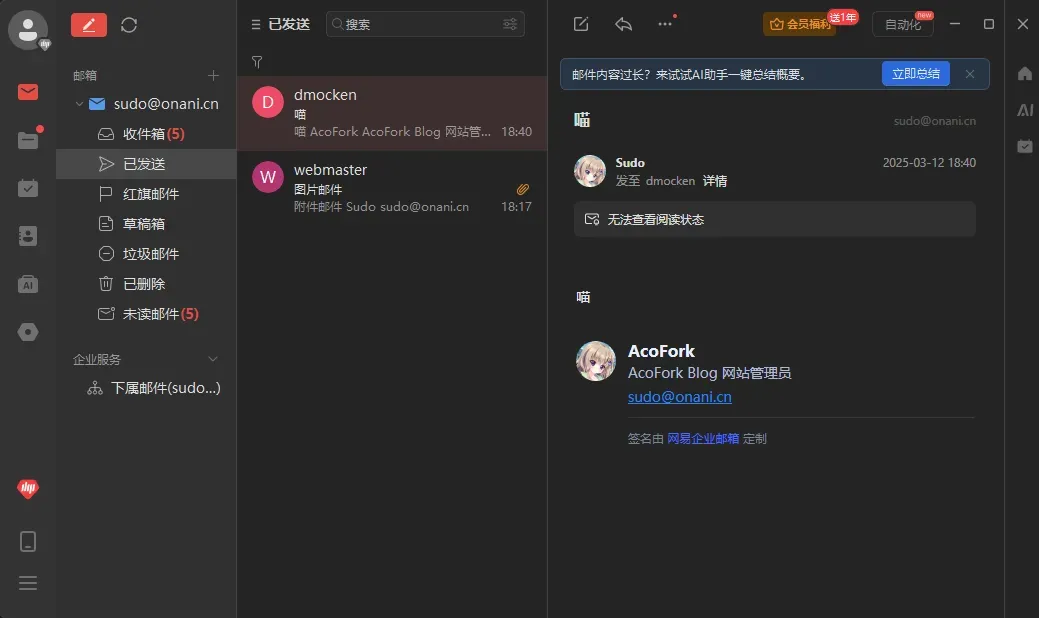Open the AI assistant icon in left sidebar

[28, 284]
